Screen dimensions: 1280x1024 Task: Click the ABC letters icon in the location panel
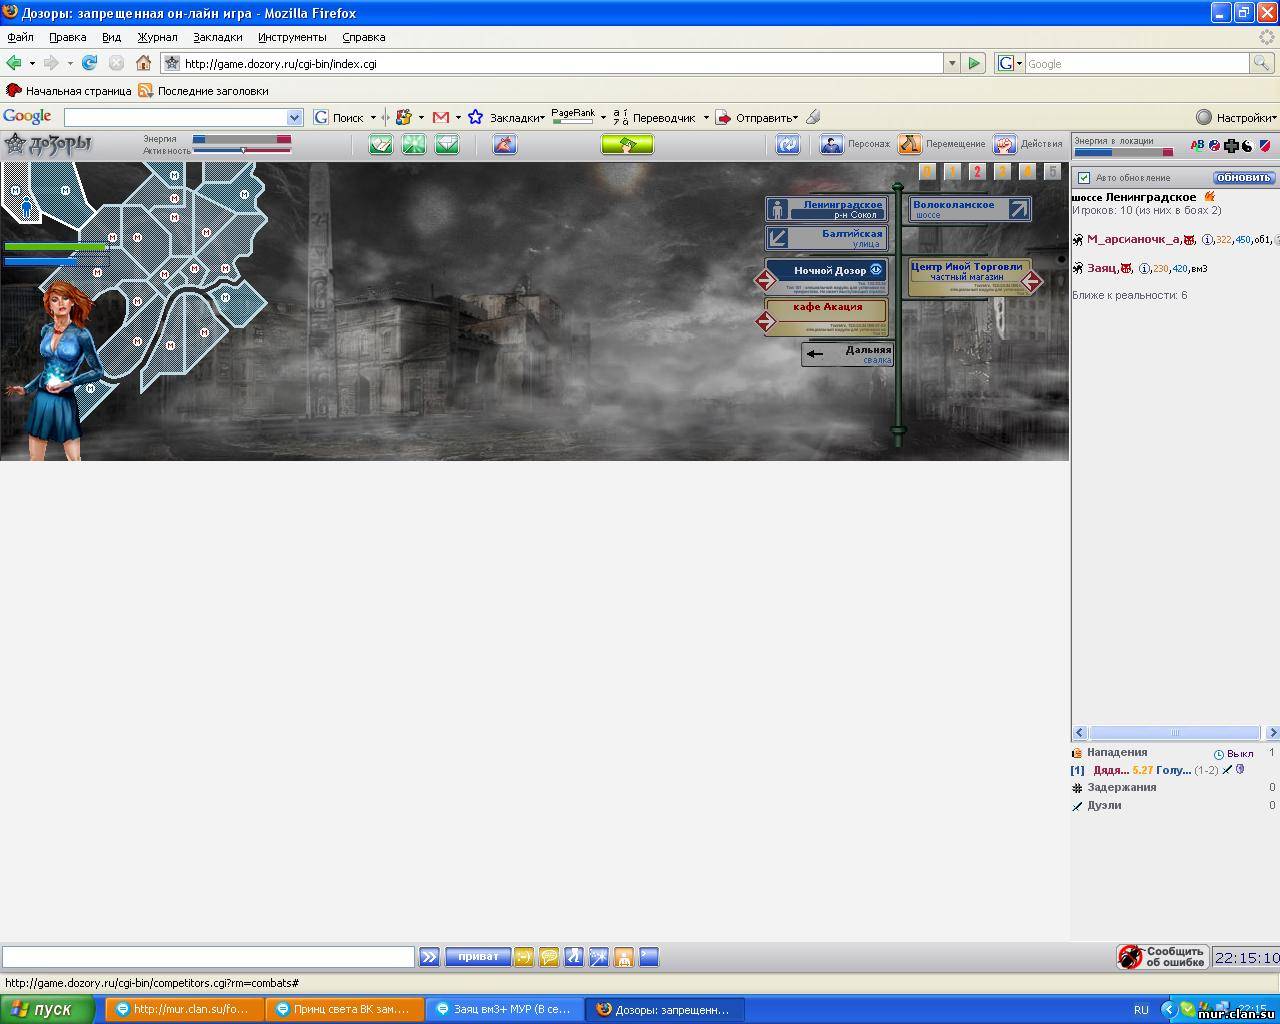tap(1197, 146)
